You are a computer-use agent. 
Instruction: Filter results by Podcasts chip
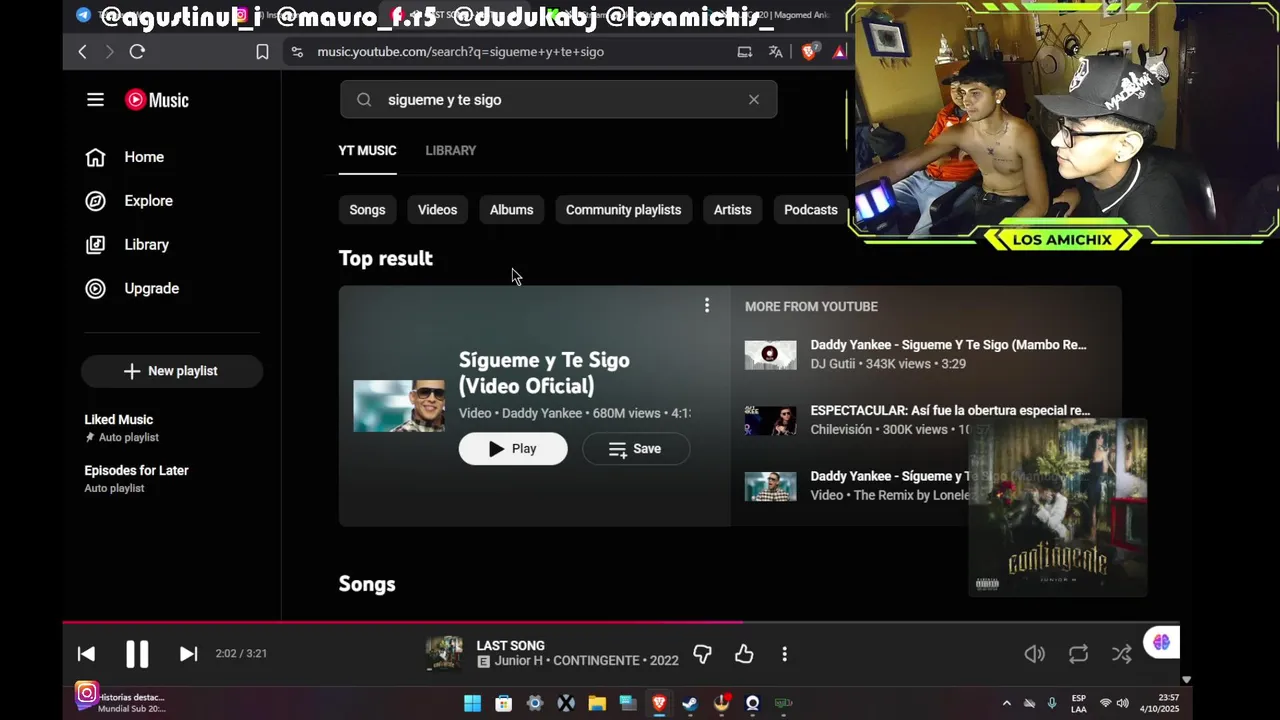pos(810,210)
